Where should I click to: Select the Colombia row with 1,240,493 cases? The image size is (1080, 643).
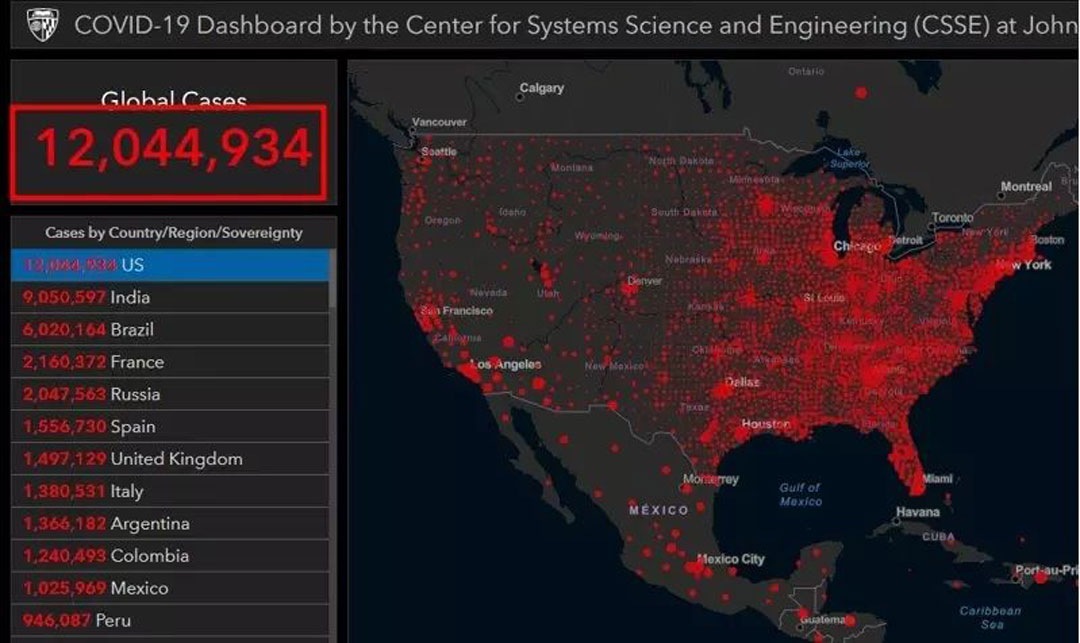[x=170, y=556]
